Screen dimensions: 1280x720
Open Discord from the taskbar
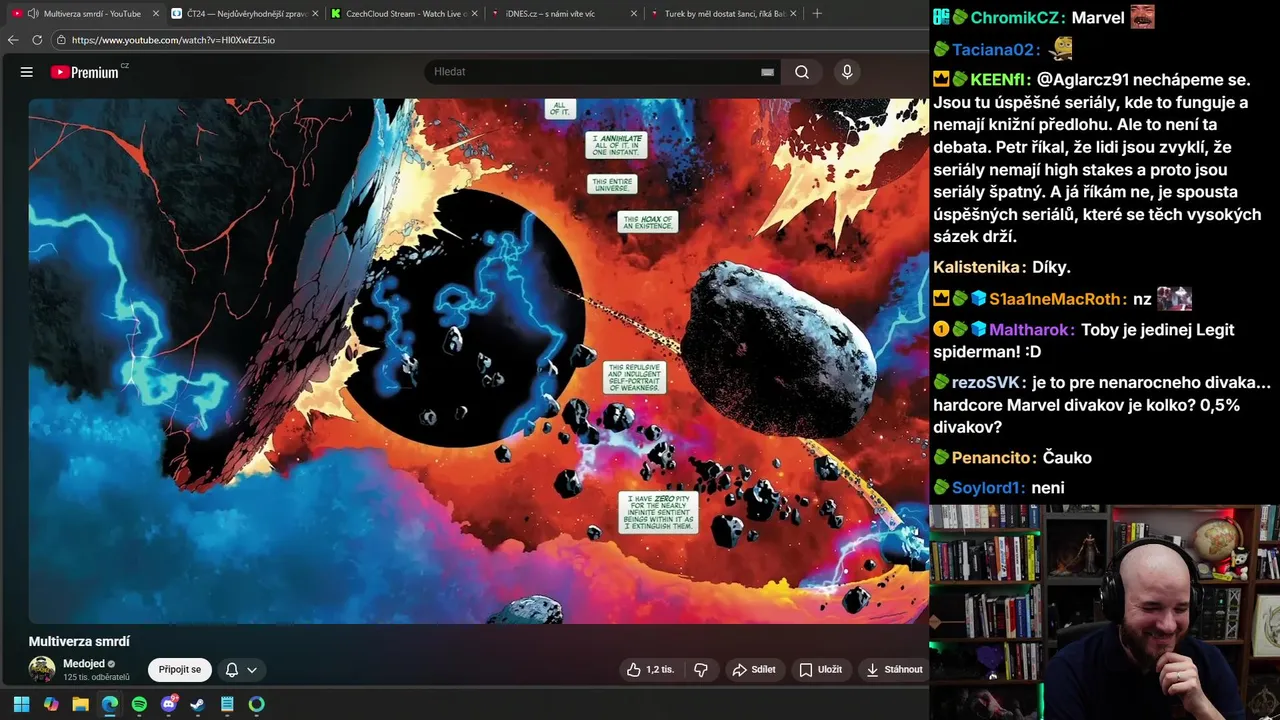coord(169,704)
